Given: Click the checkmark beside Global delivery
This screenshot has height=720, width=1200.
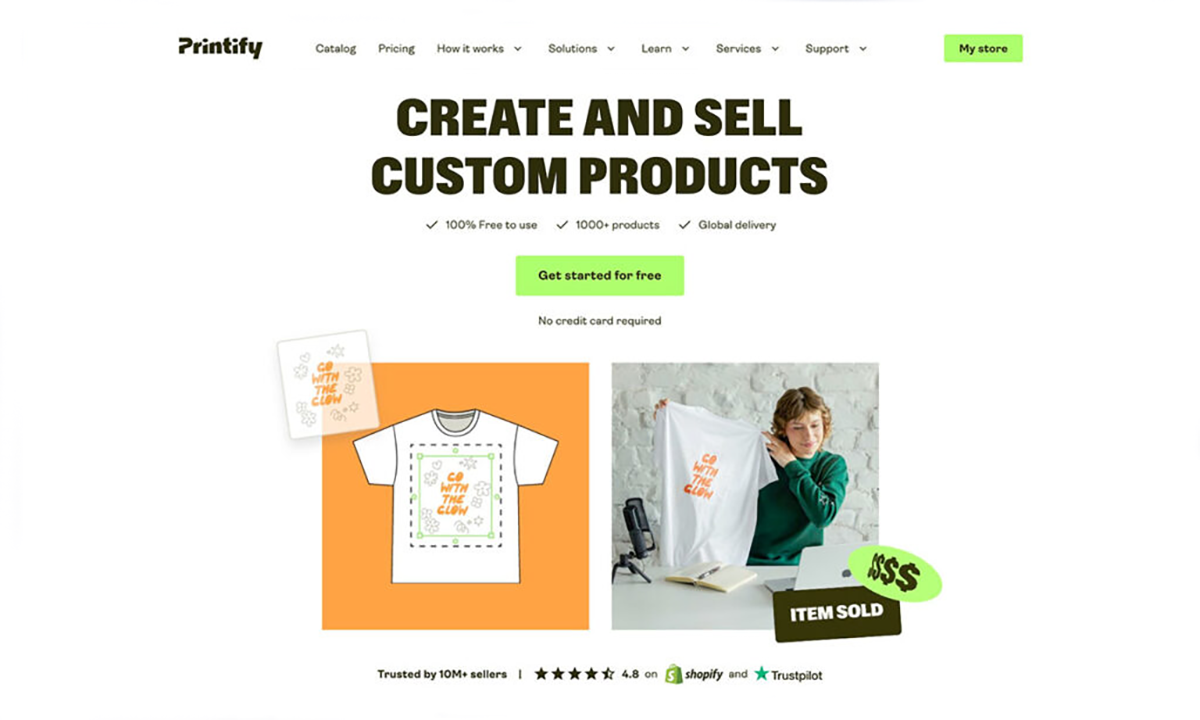Looking at the screenshot, I should 684,225.
